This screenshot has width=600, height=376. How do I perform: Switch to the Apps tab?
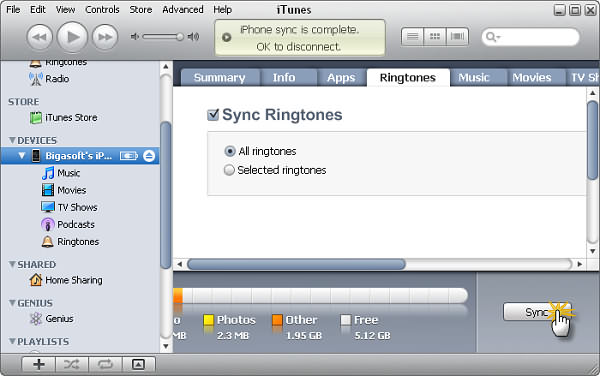pyautogui.click(x=341, y=78)
